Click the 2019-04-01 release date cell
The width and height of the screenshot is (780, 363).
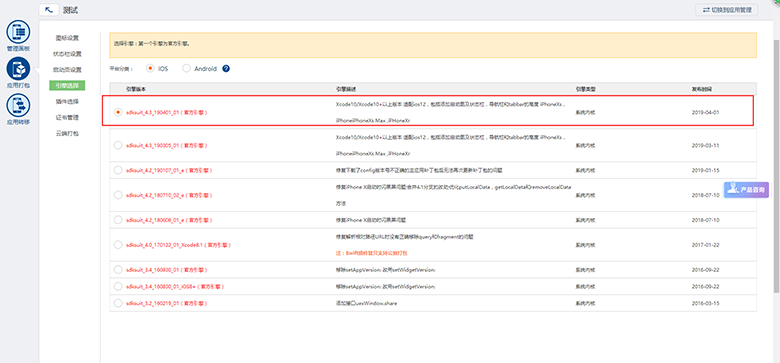coord(705,112)
